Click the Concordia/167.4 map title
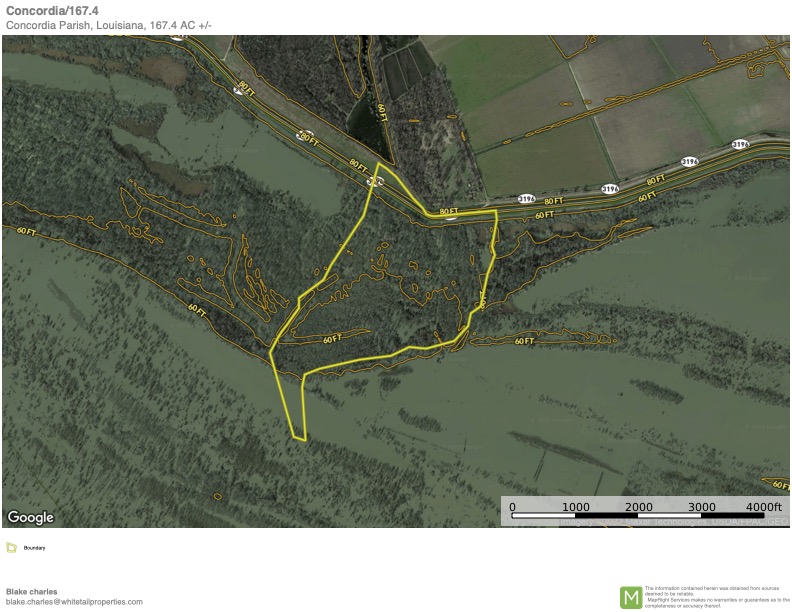Viewport: 792px width, 612px height. [53, 11]
